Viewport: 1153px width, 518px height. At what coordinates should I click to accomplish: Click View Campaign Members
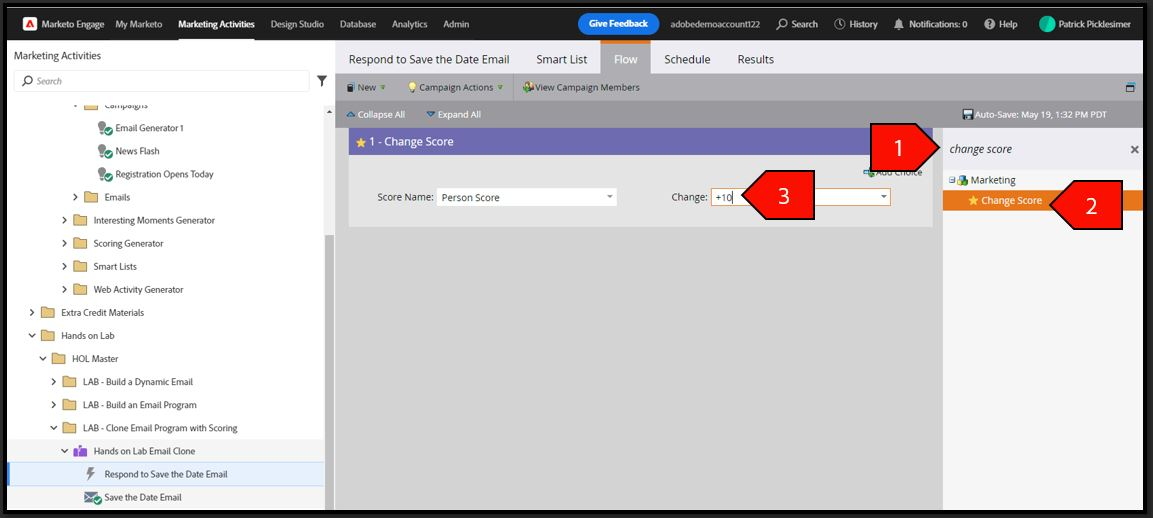(581, 87)
